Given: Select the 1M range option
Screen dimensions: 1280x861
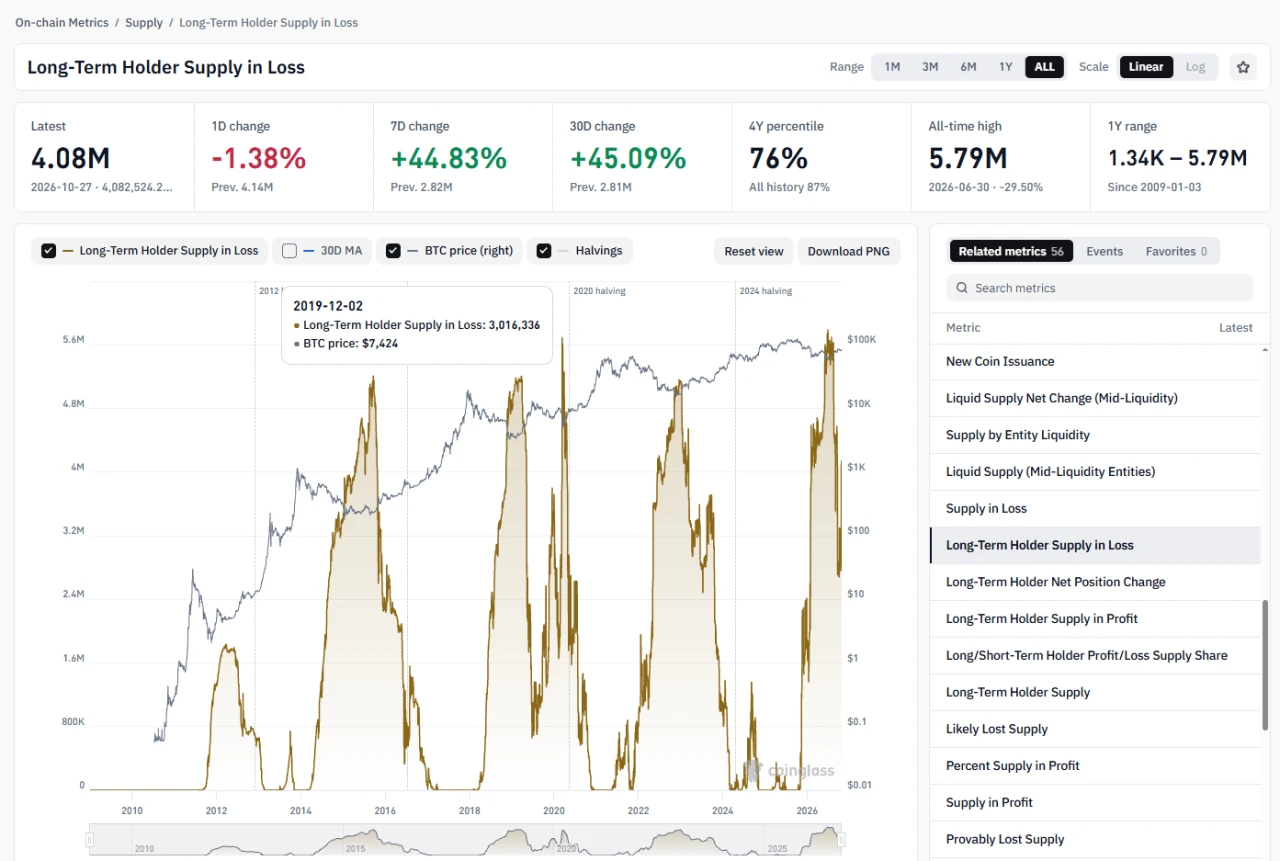Looking at the screenshot, I should click(x=892, y=67).
